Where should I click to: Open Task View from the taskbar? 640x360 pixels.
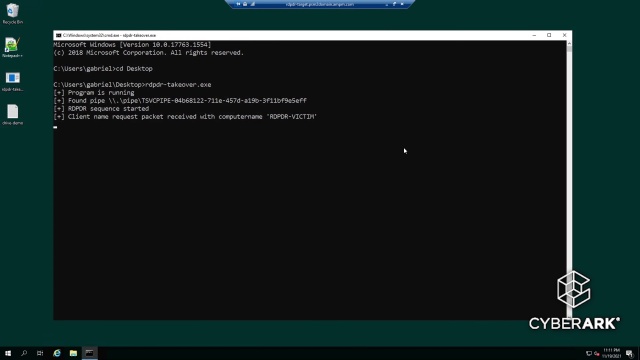40,353
